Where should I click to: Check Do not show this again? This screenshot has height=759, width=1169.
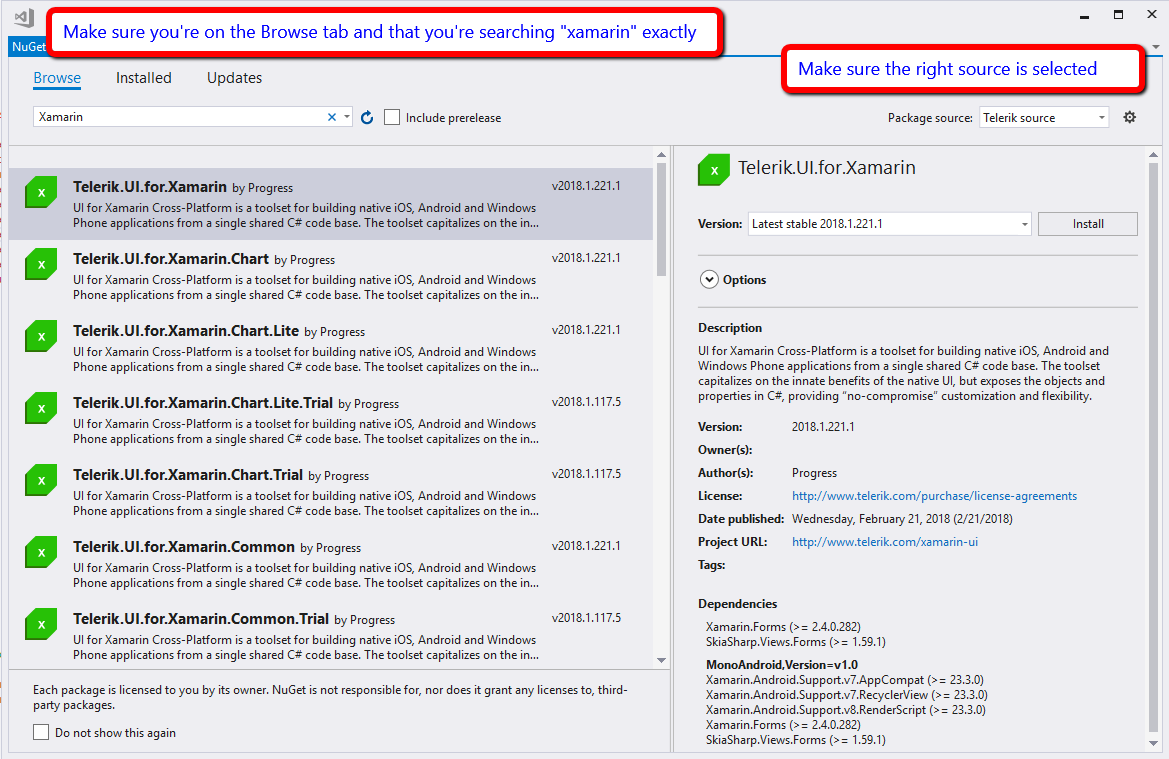pos(41,732)
